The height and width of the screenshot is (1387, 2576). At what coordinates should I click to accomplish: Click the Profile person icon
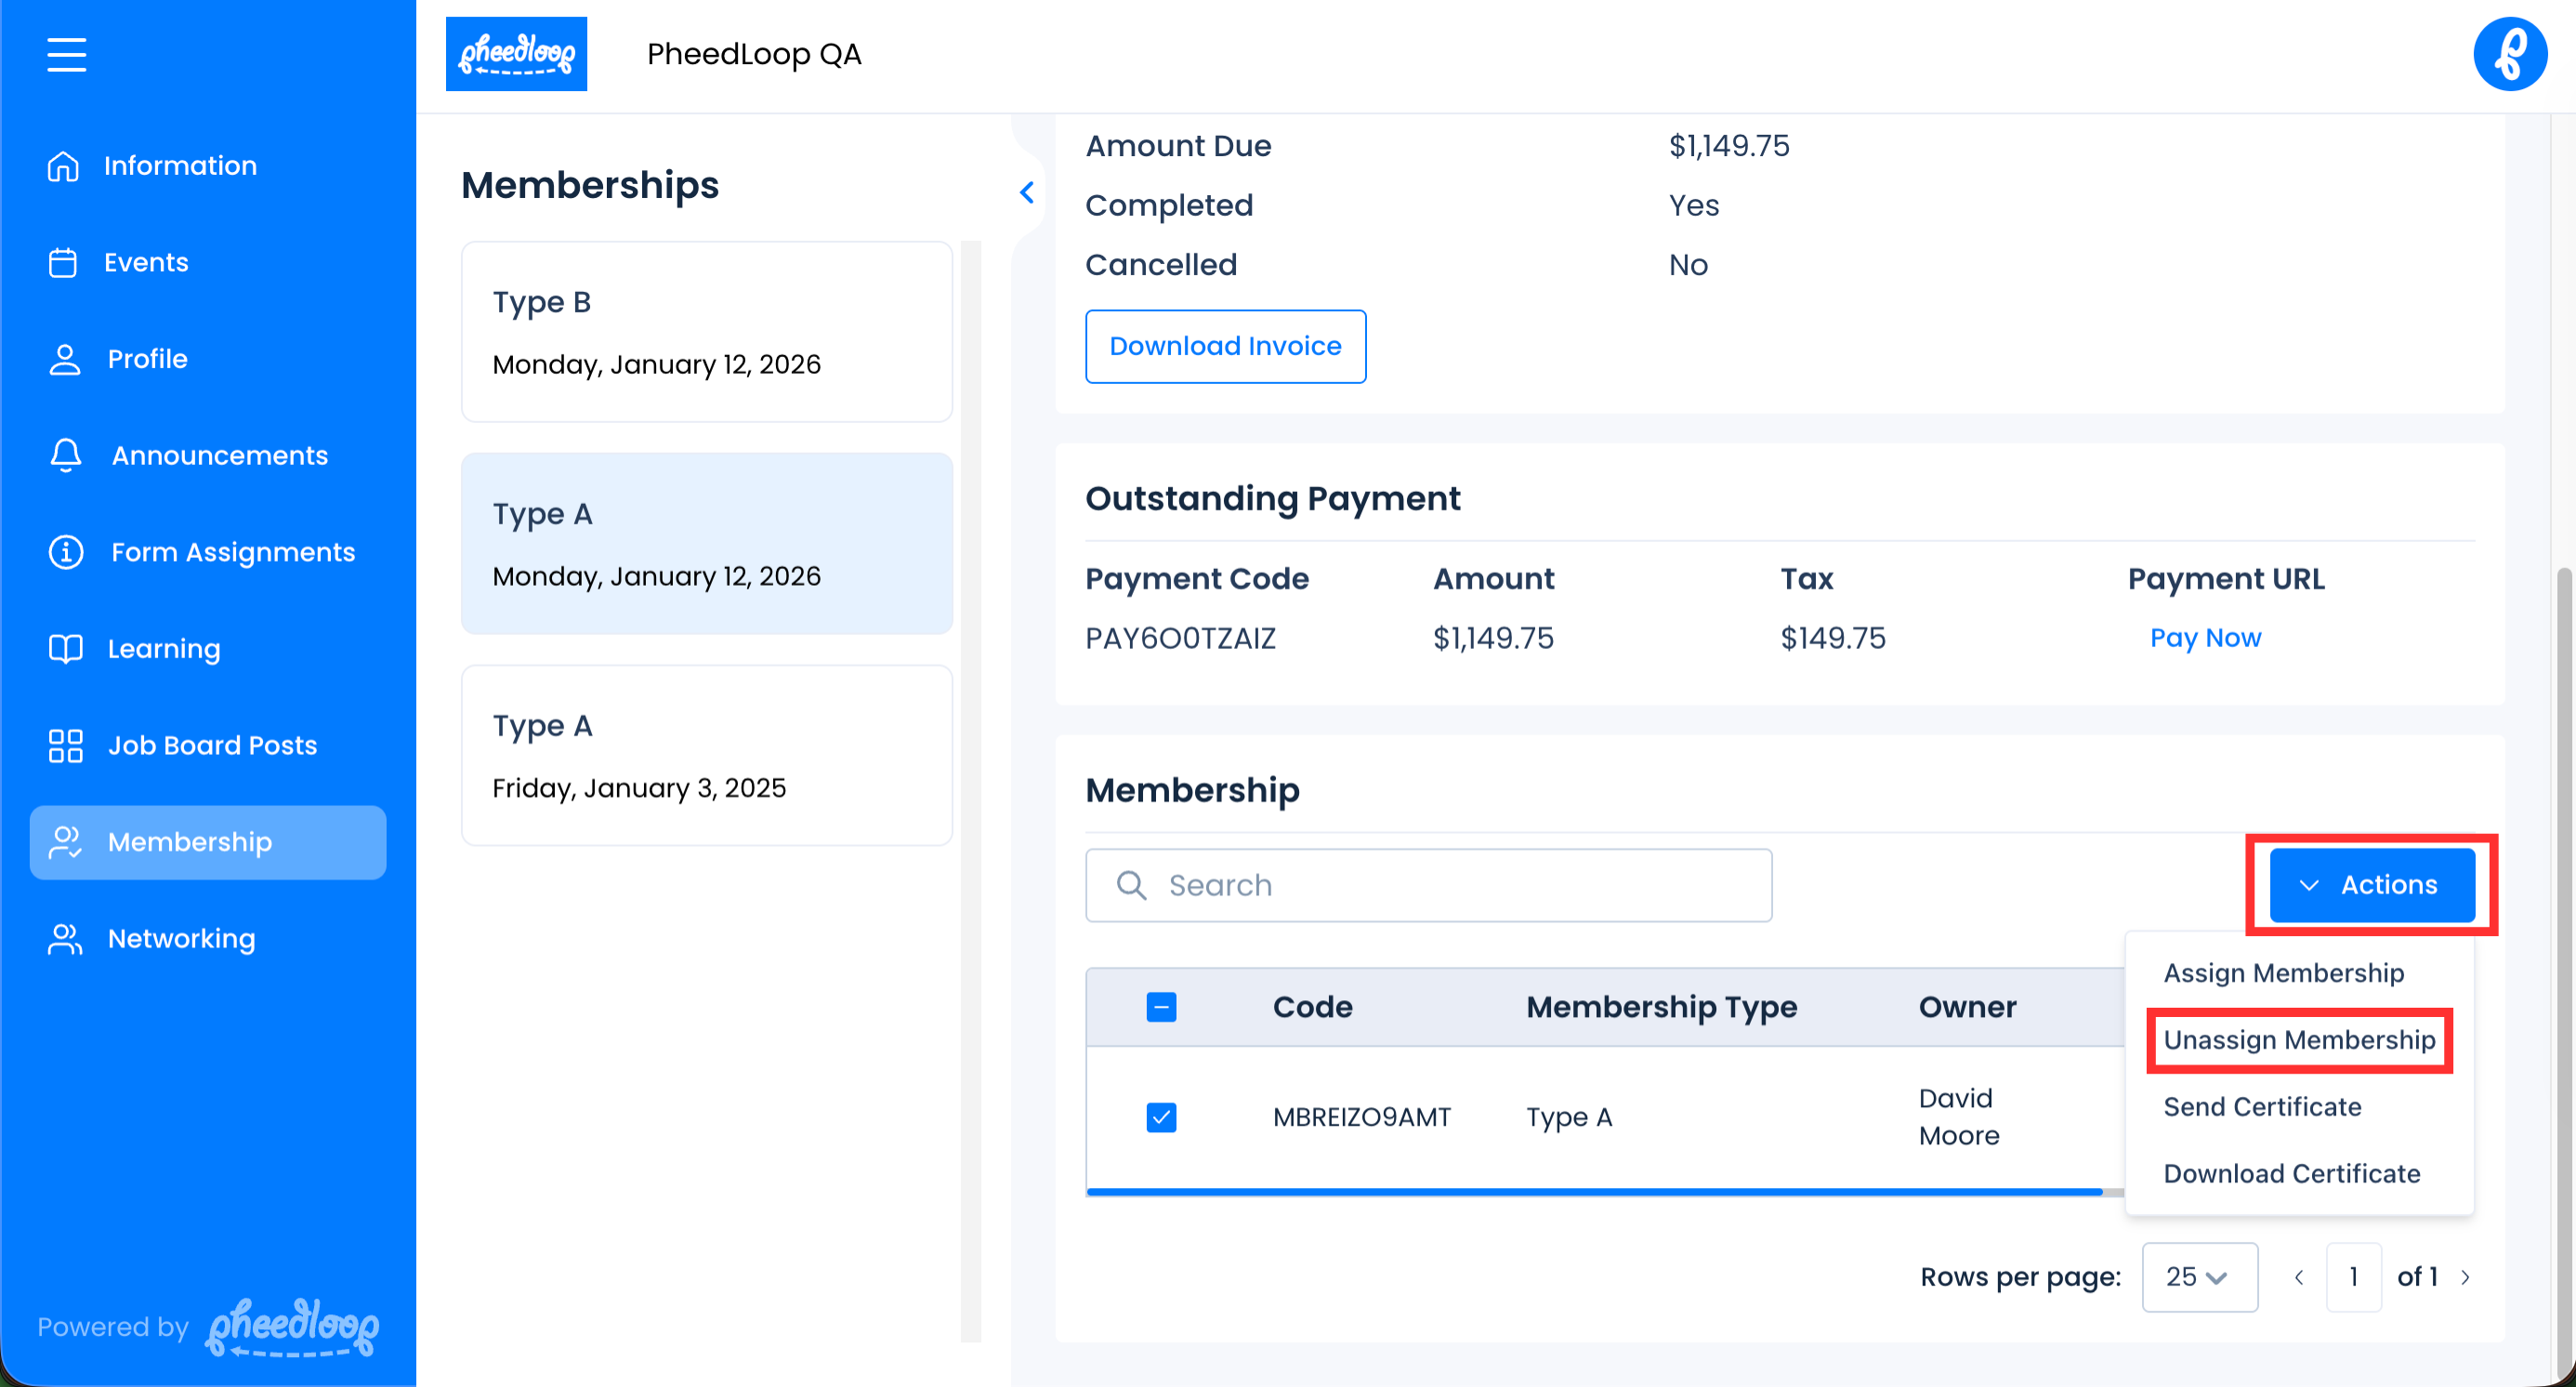pyautogui.click(x=65, y=359)
